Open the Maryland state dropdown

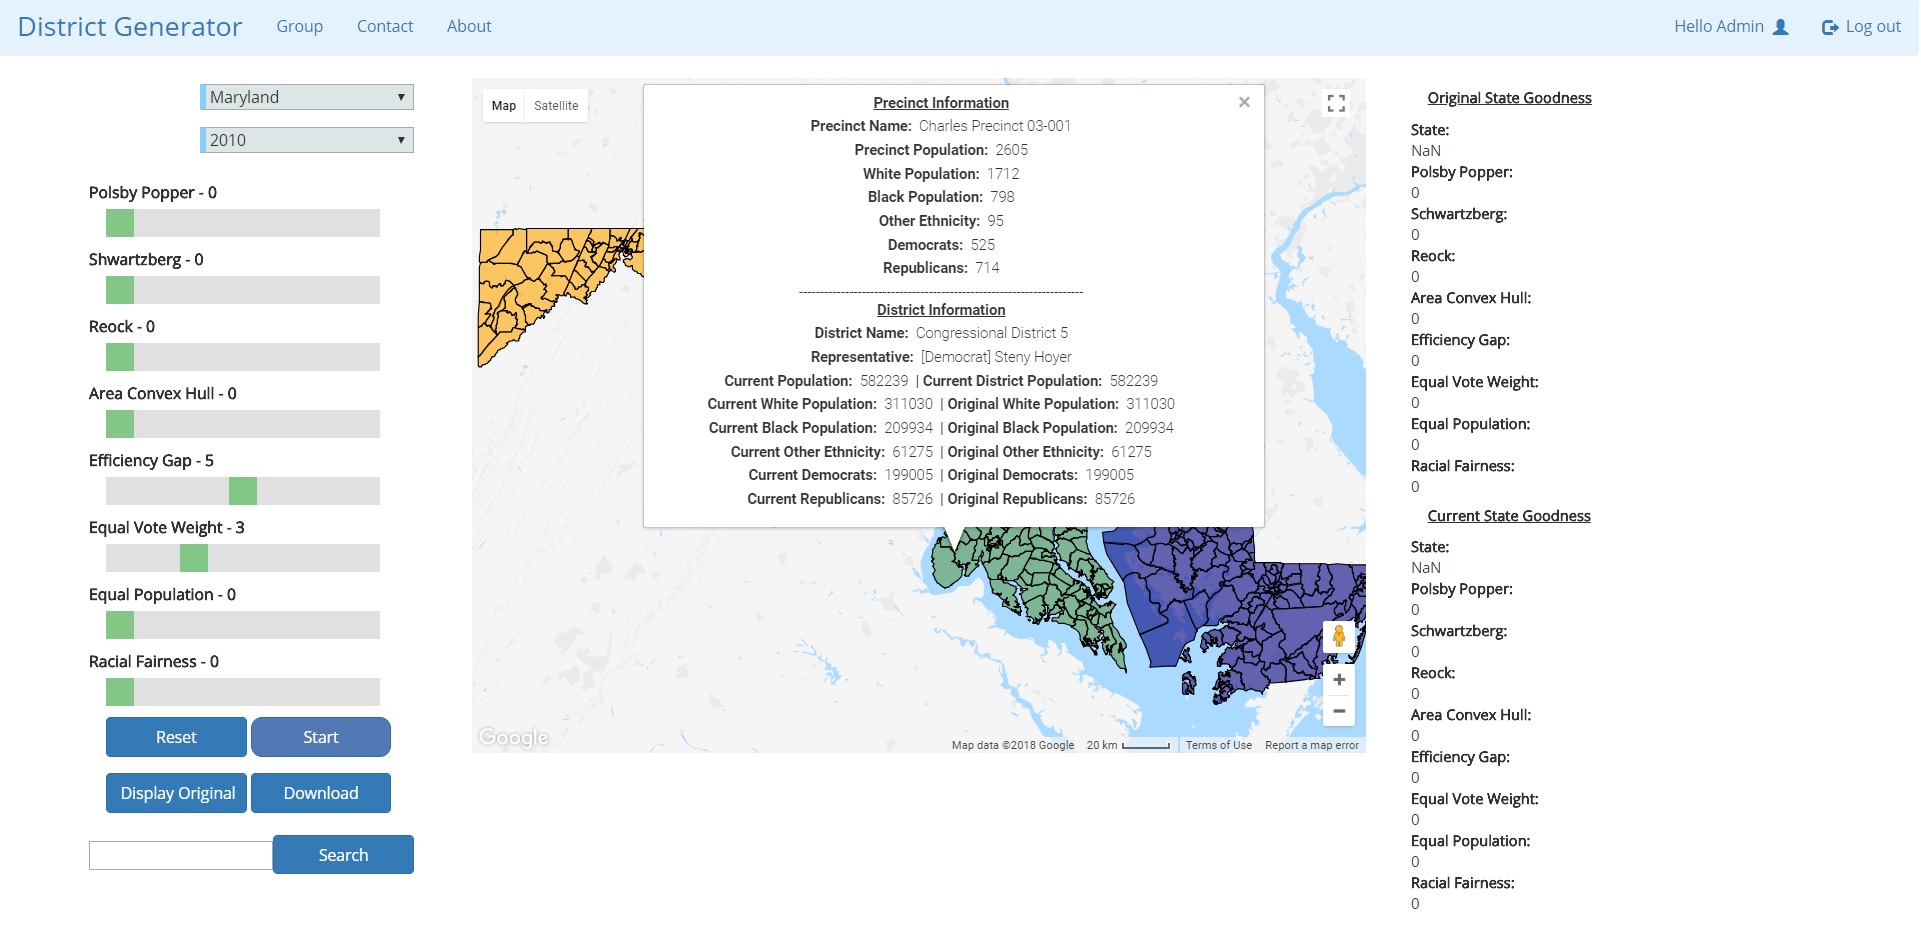tap(307, 97)
